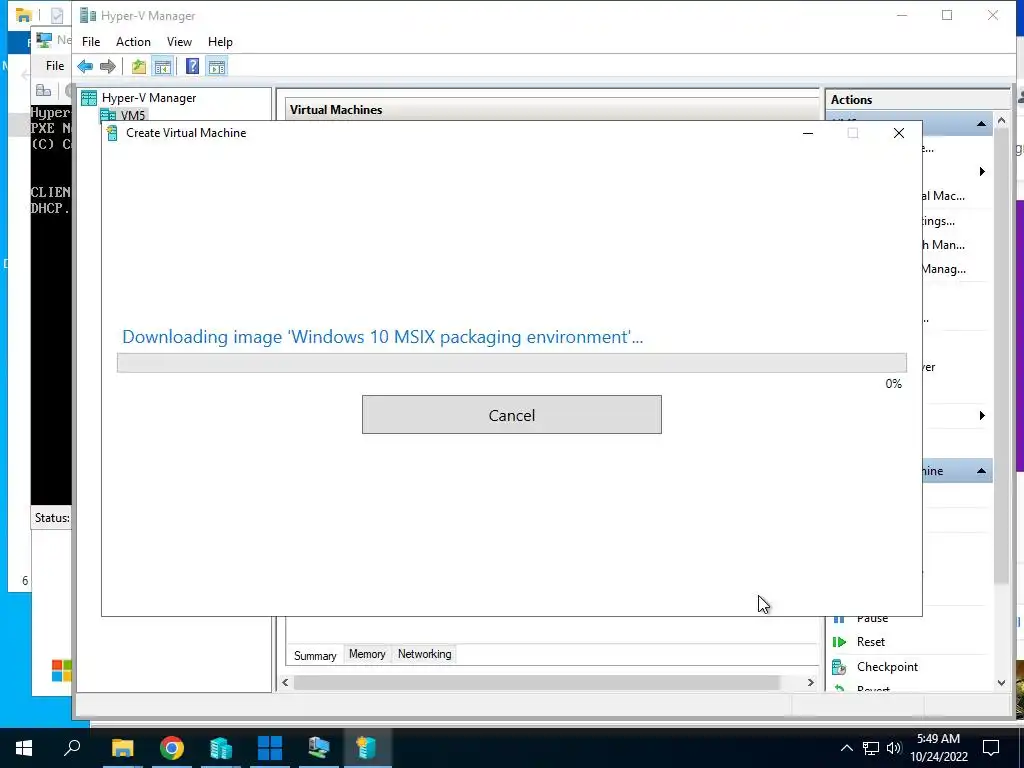Toggle the Show/Hide Action Pane icon
This screenshot has width=1024, height=768.
click(x=217, y=66)
